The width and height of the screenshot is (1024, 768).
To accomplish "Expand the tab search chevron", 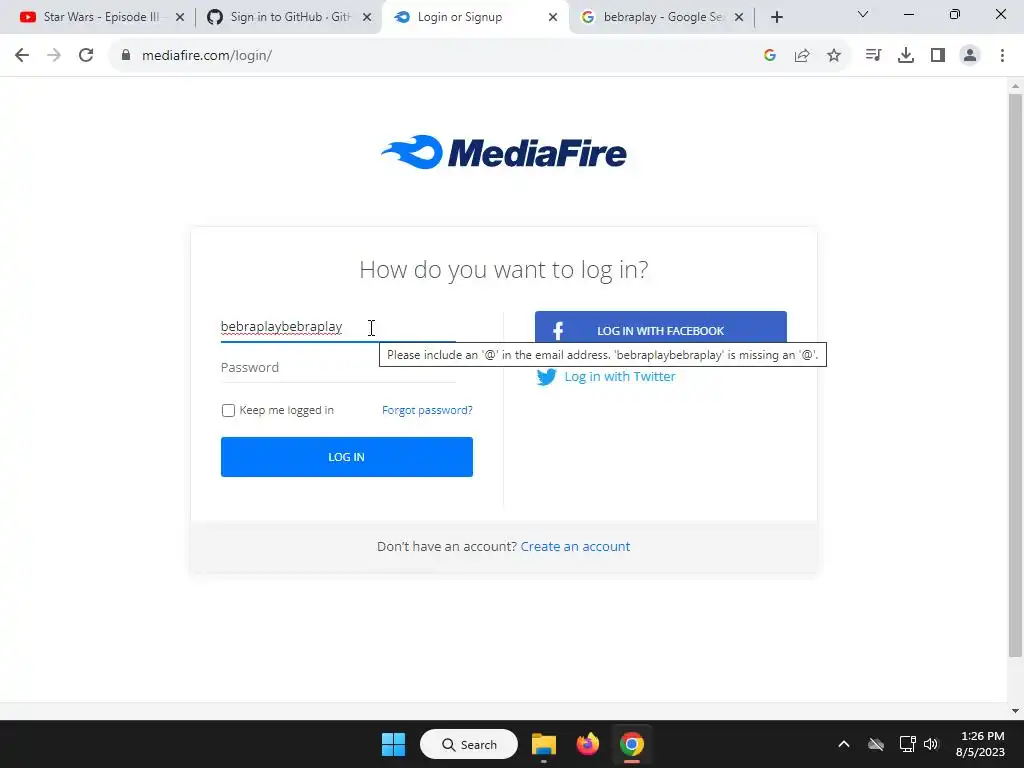I will coord(863,14).
